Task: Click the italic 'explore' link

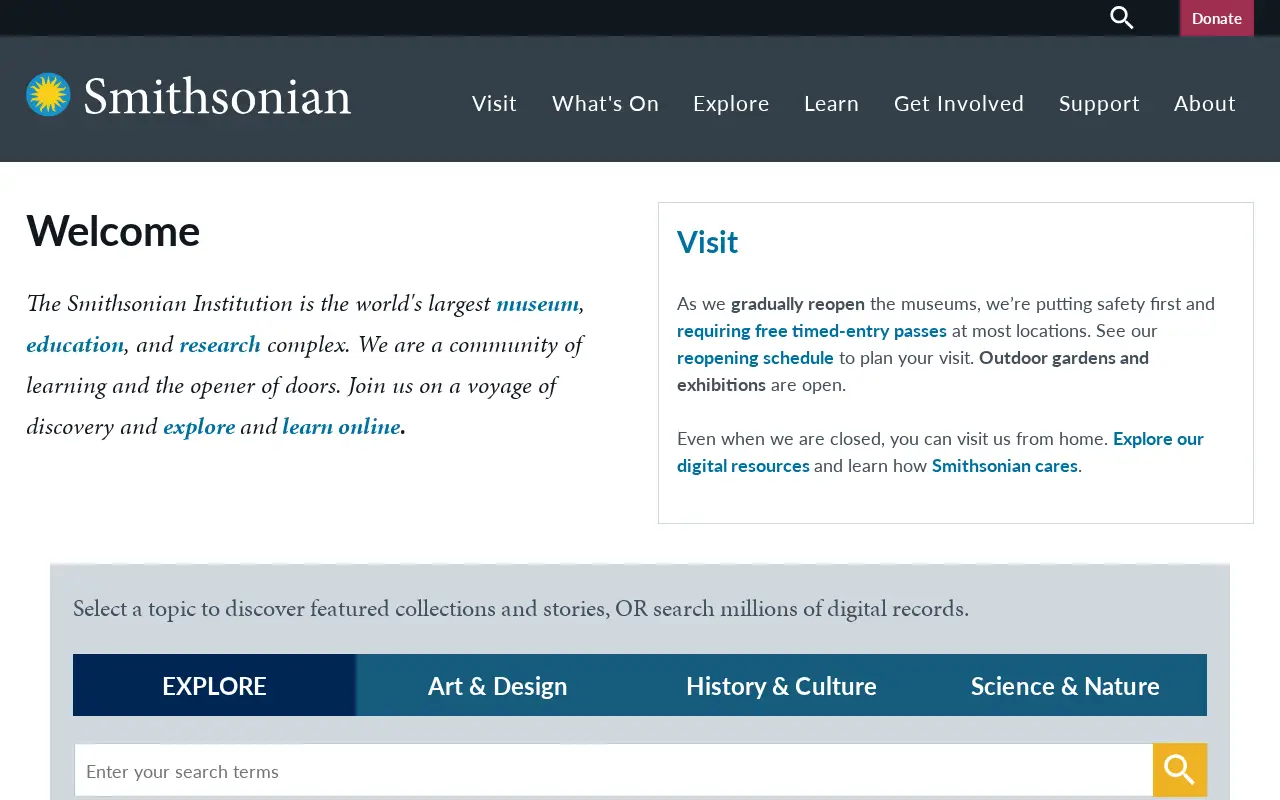Action: click(x=199, y=426)
